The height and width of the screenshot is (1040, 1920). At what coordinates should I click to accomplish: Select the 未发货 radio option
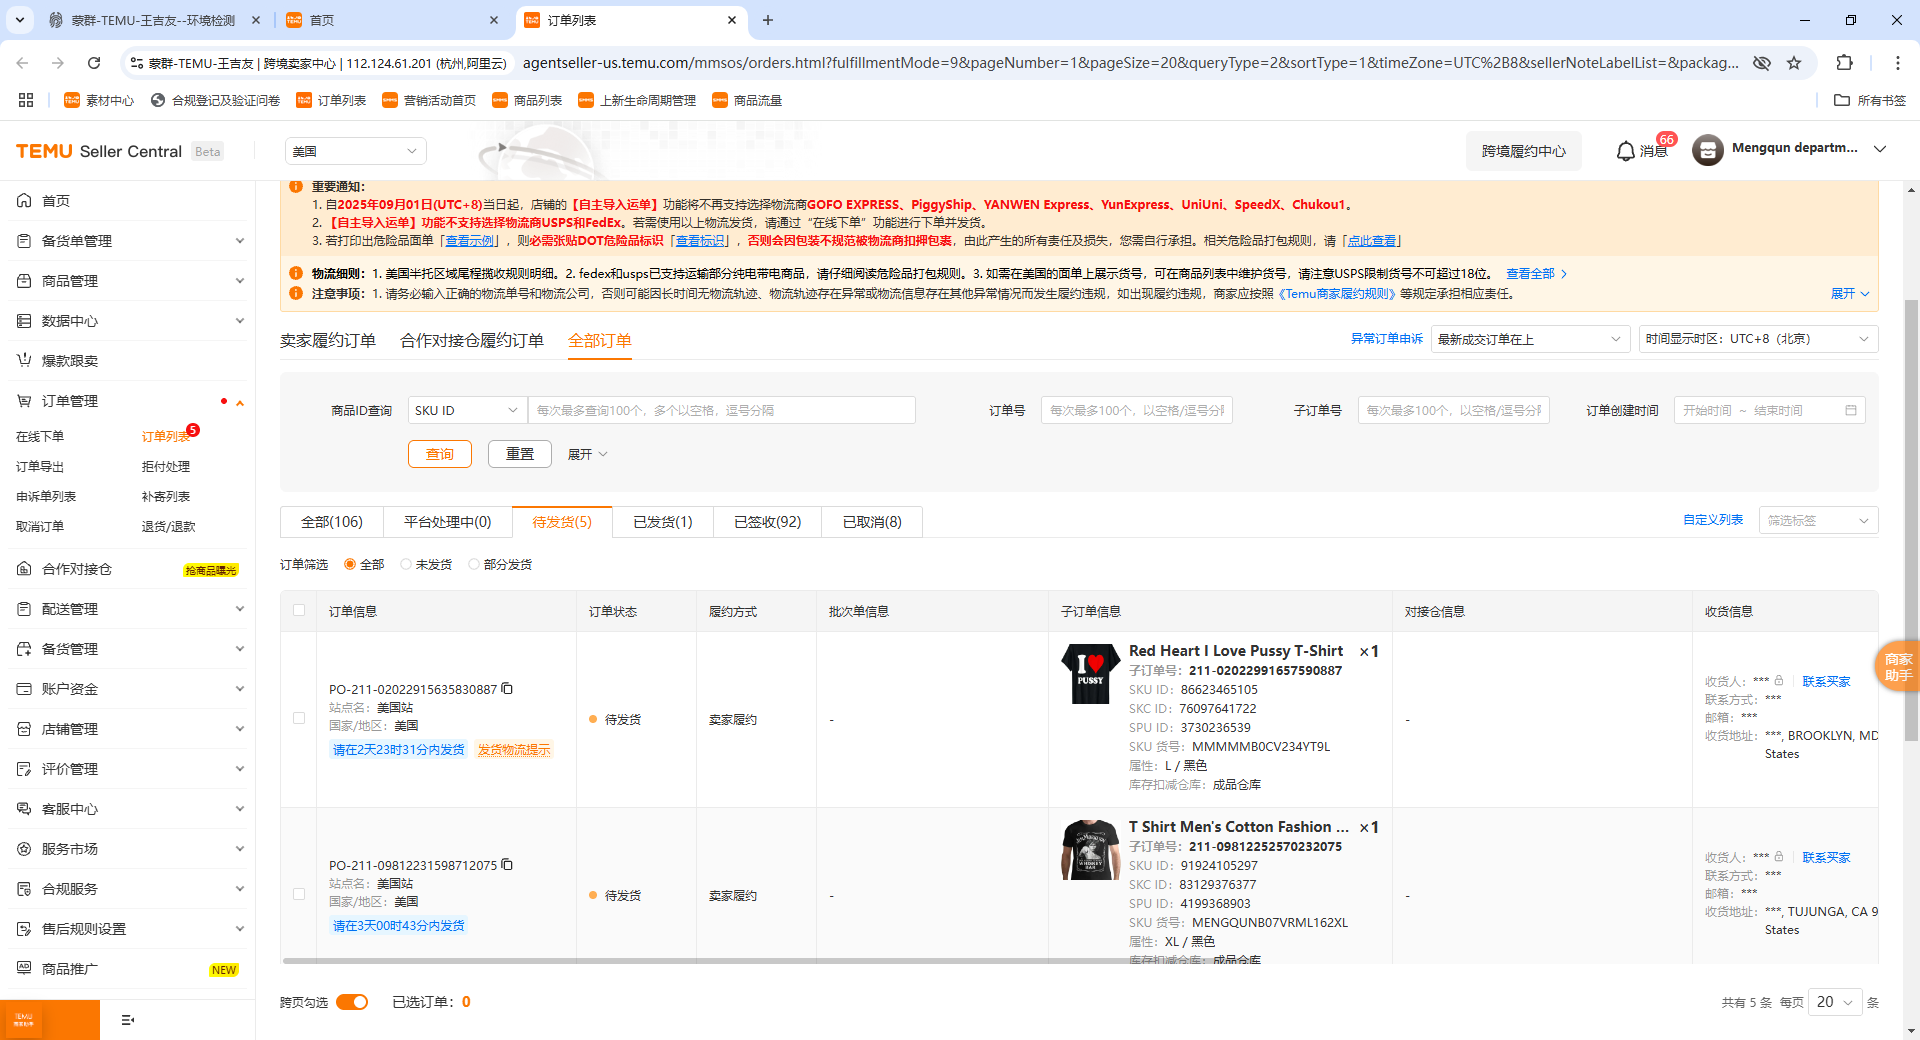pyautogui.click(x=407, y=564)
